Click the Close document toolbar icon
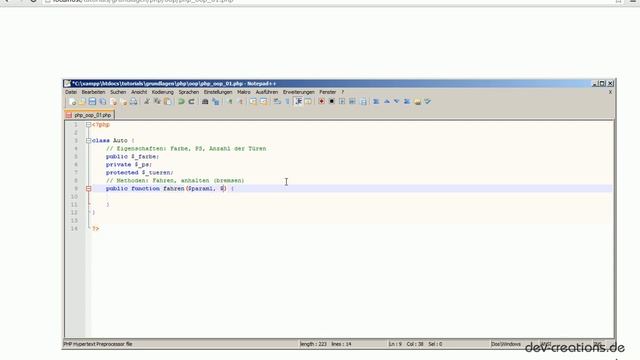Screen dimensions: 640x360 pos(113,102)
